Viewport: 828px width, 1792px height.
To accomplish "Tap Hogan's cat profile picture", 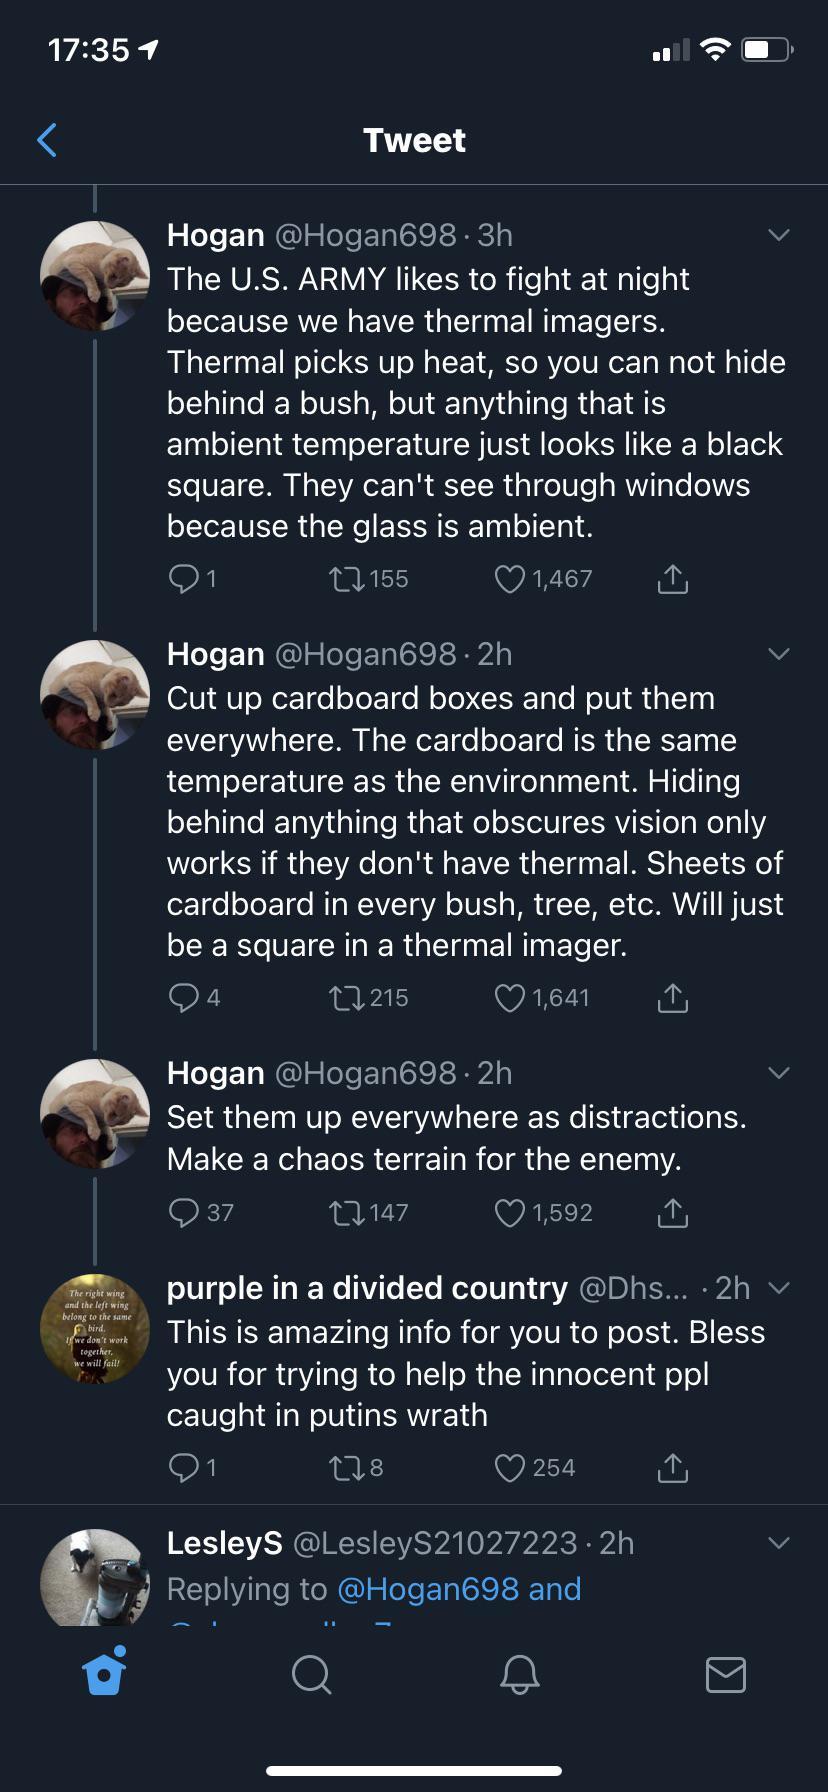I will (x=95, y=275).
